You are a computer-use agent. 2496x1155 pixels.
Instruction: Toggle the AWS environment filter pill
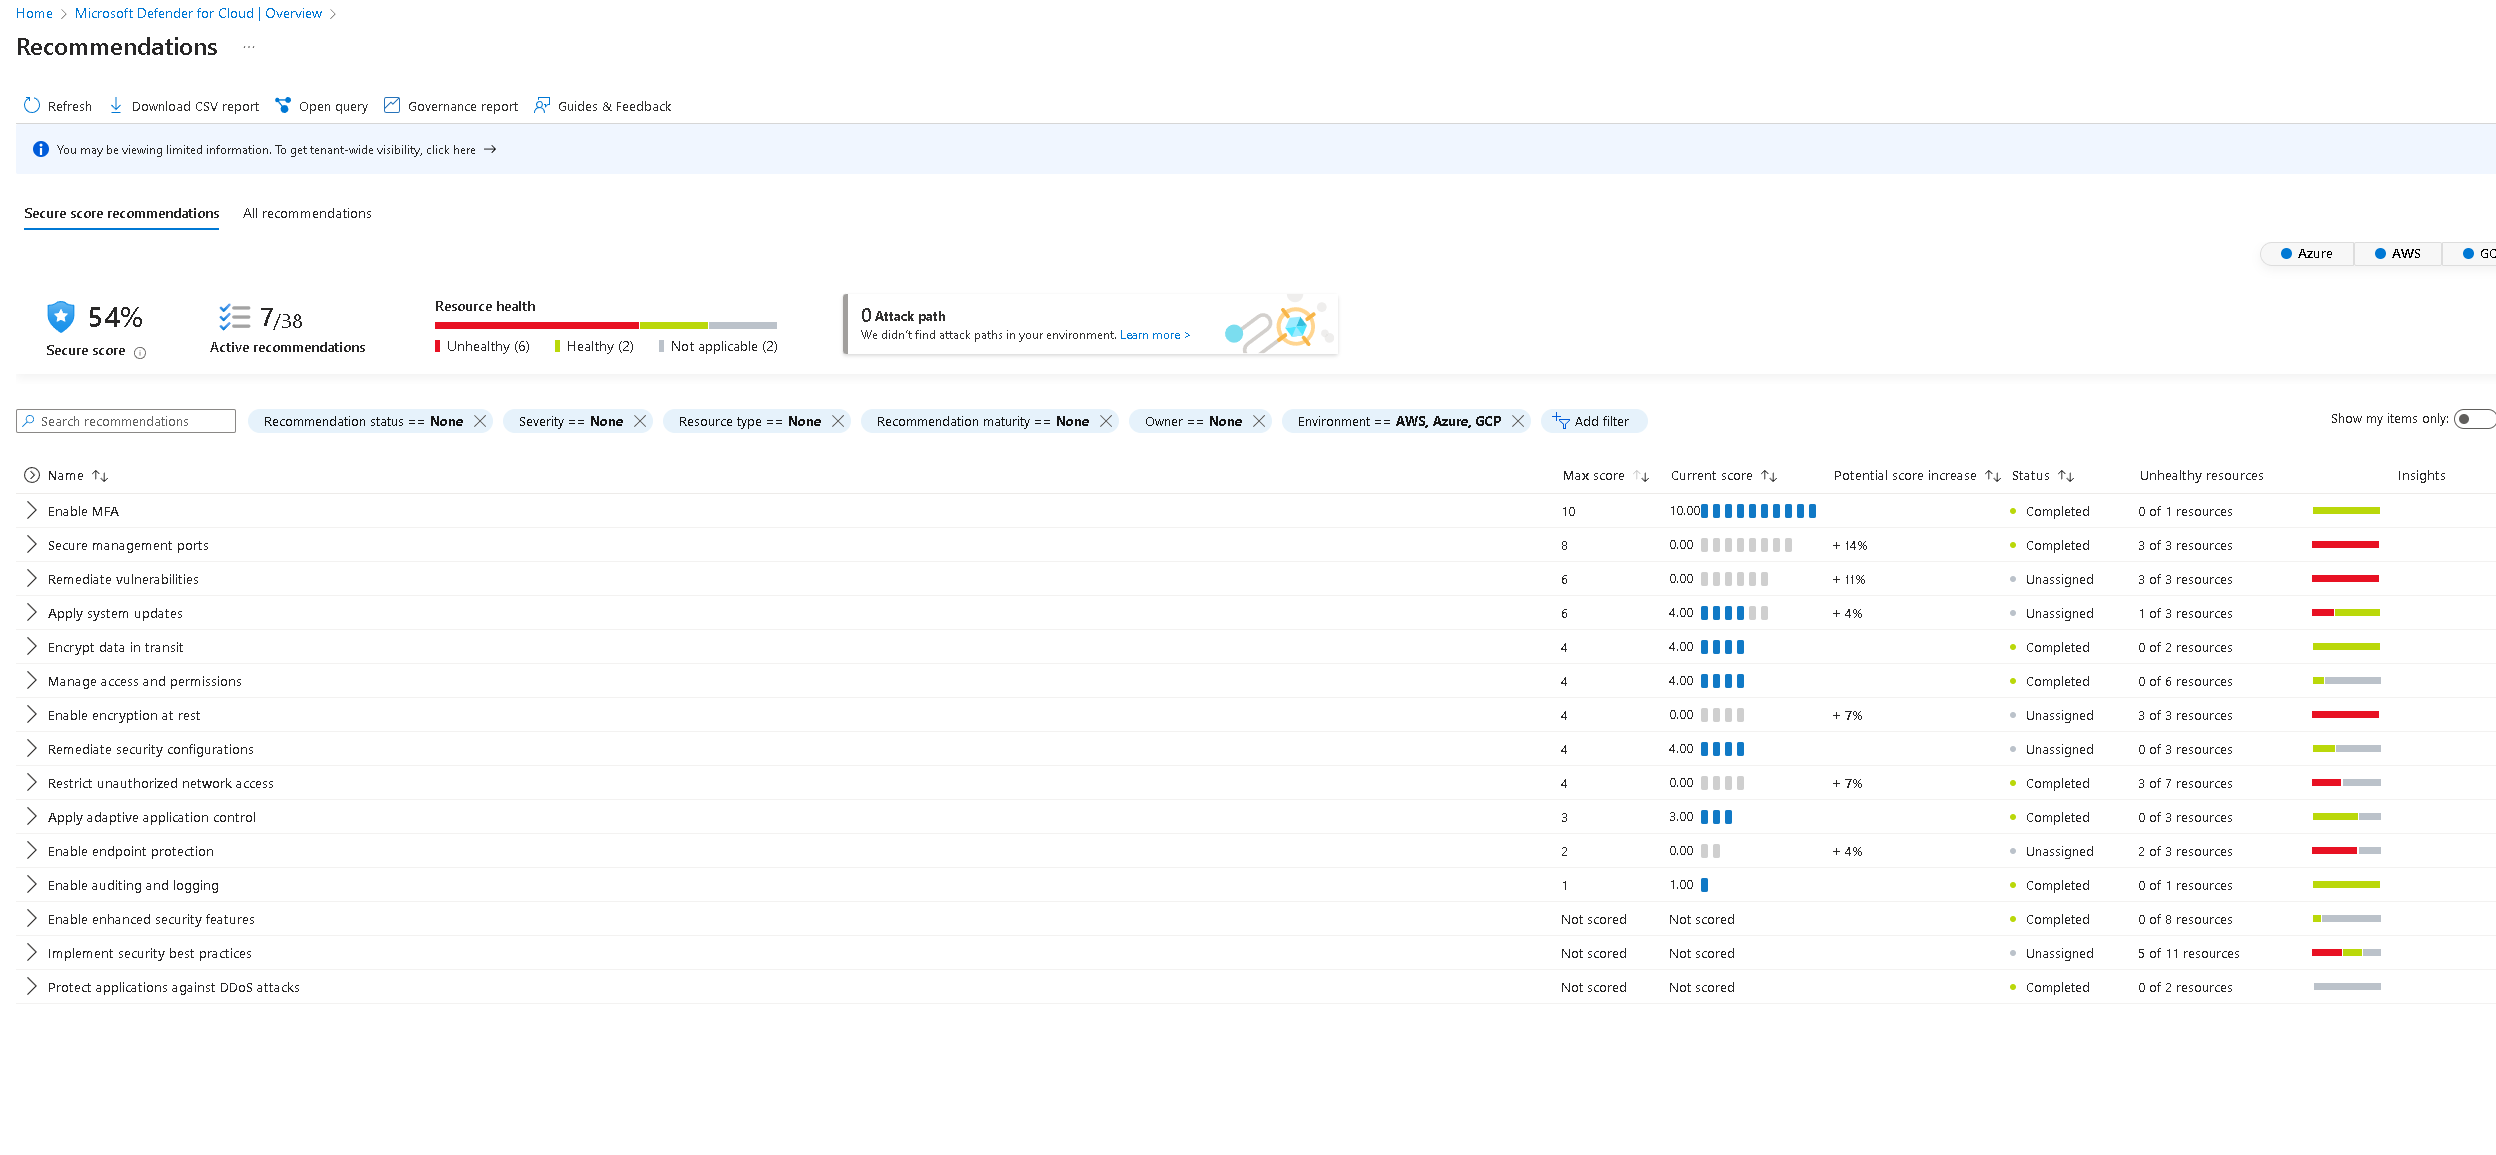[x=2398, y=253]
